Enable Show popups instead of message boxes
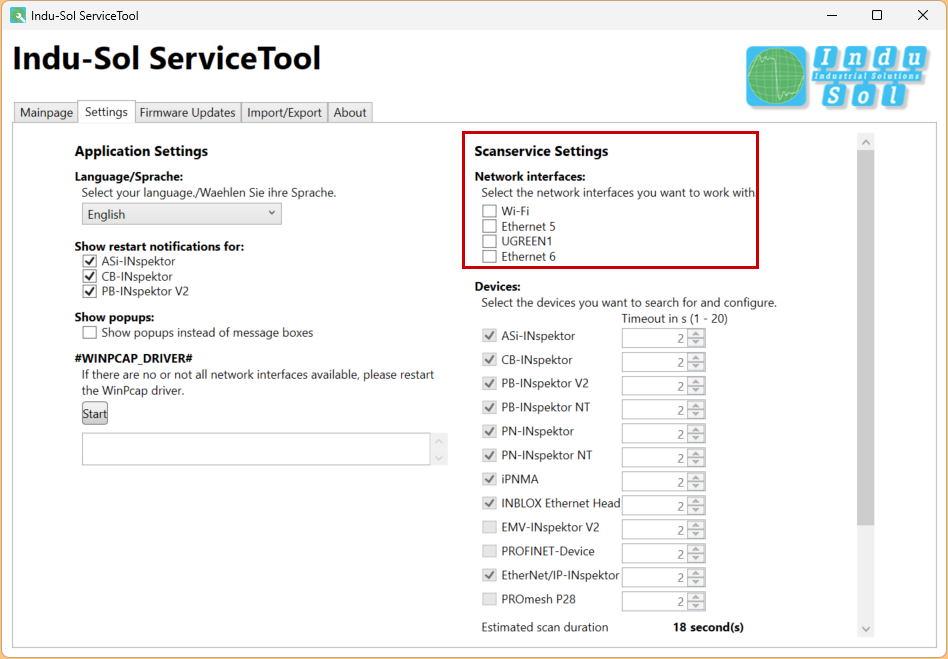This screenshot has width=948, height=659. (89, 333)
